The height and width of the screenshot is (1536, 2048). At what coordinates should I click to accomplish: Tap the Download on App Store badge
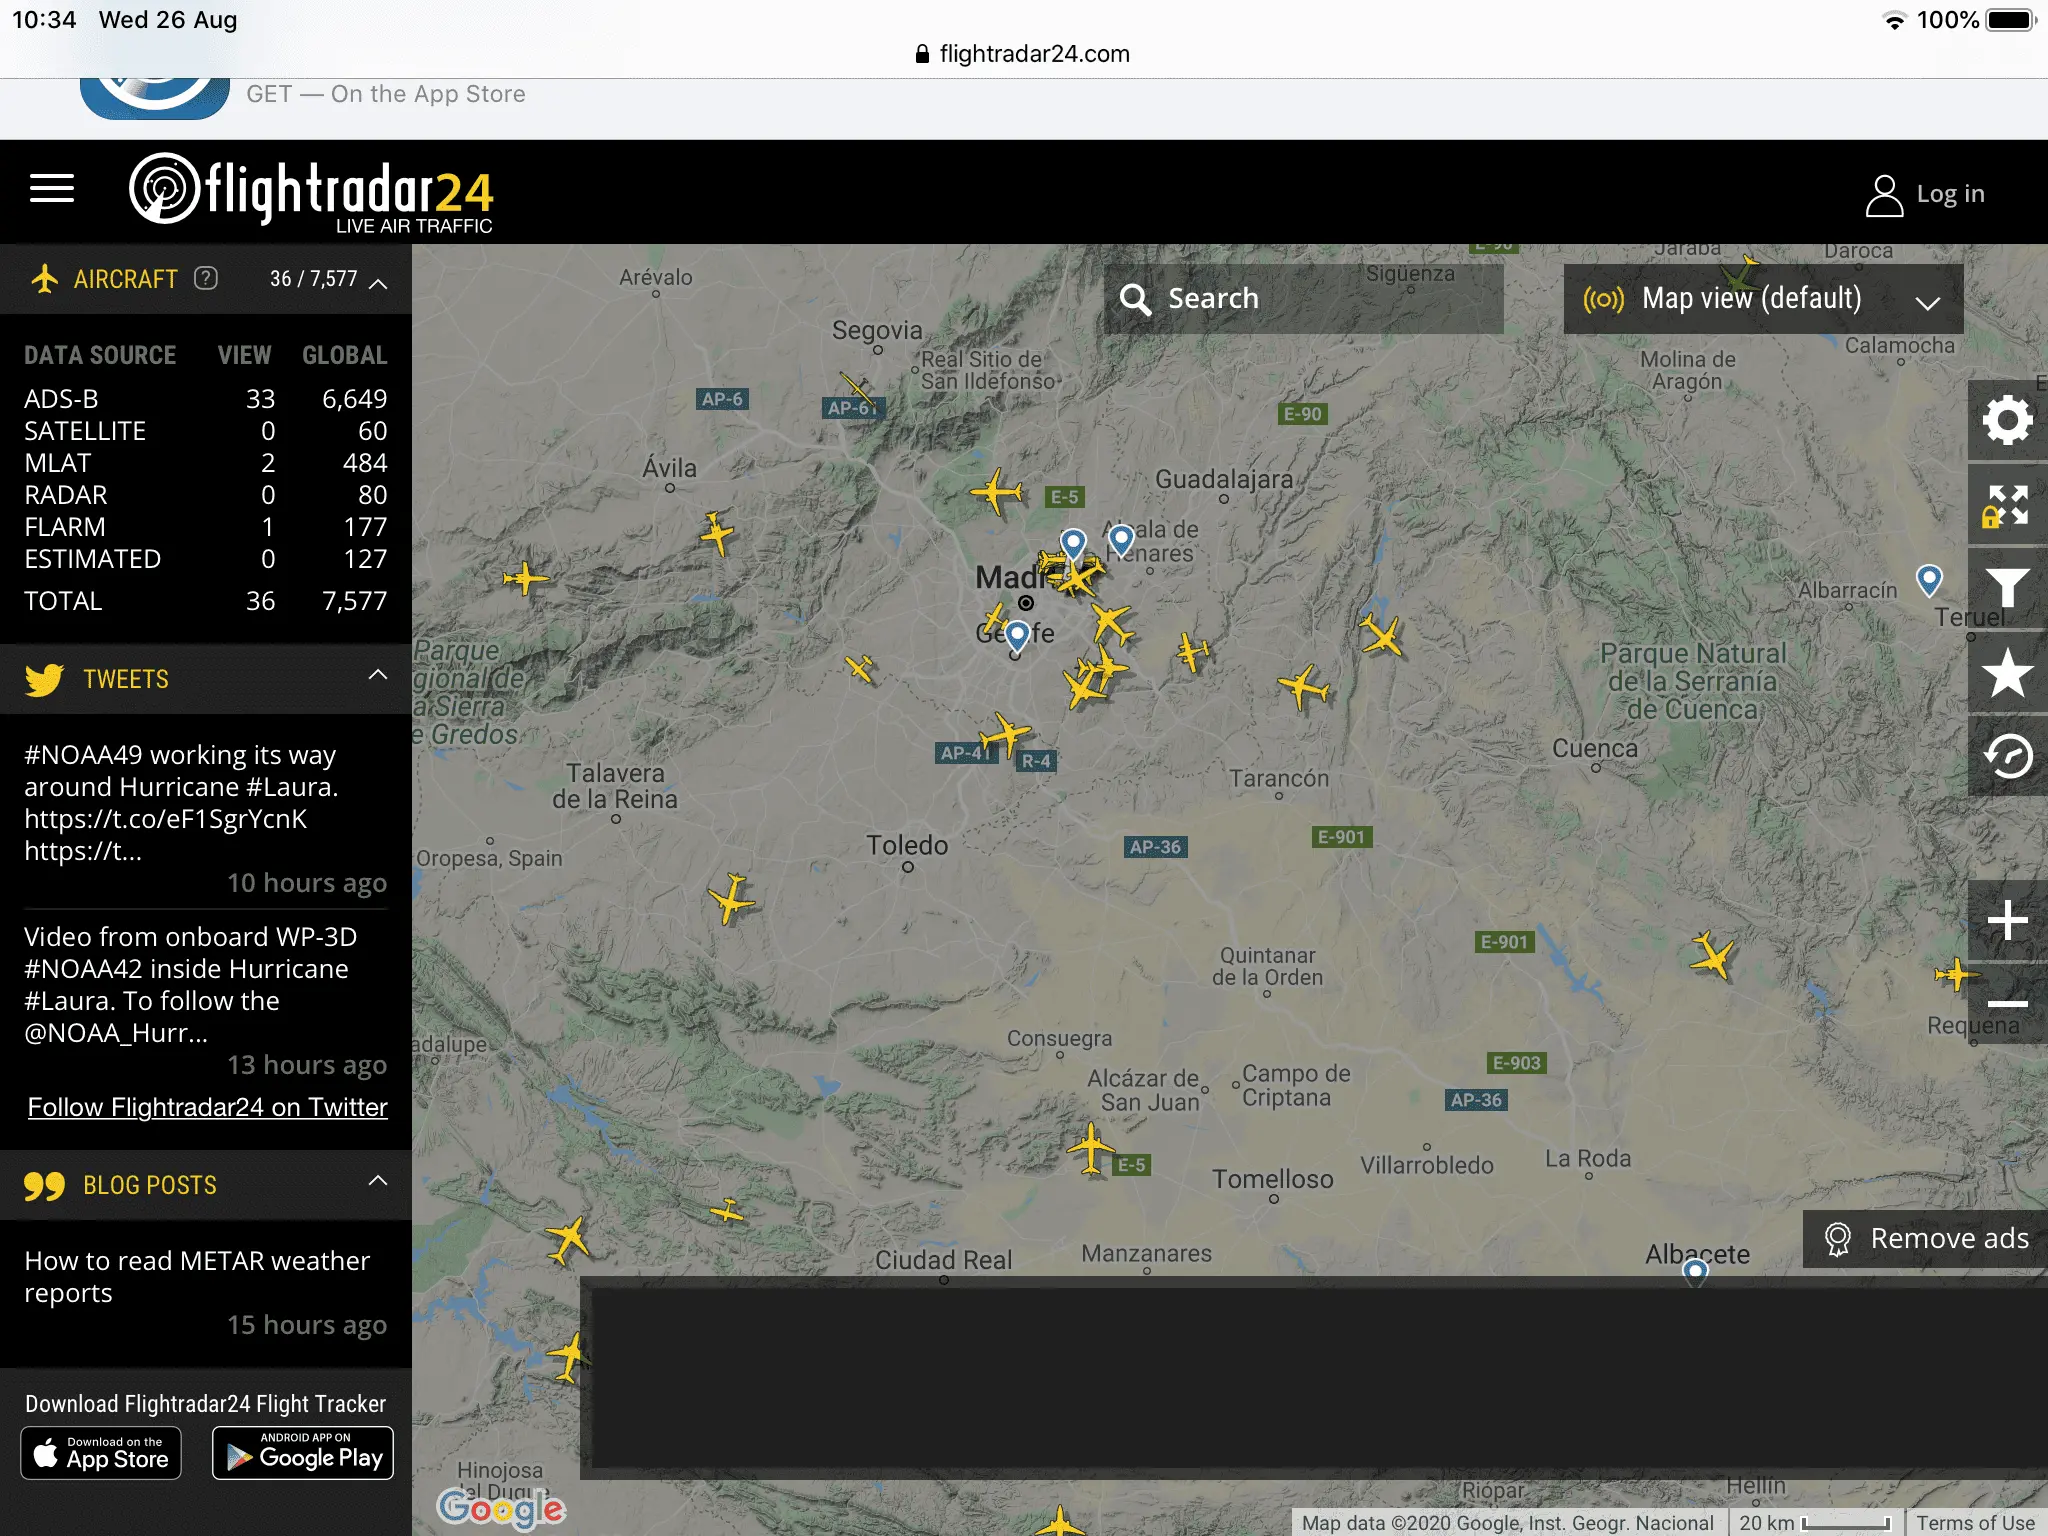point(101,1452)
